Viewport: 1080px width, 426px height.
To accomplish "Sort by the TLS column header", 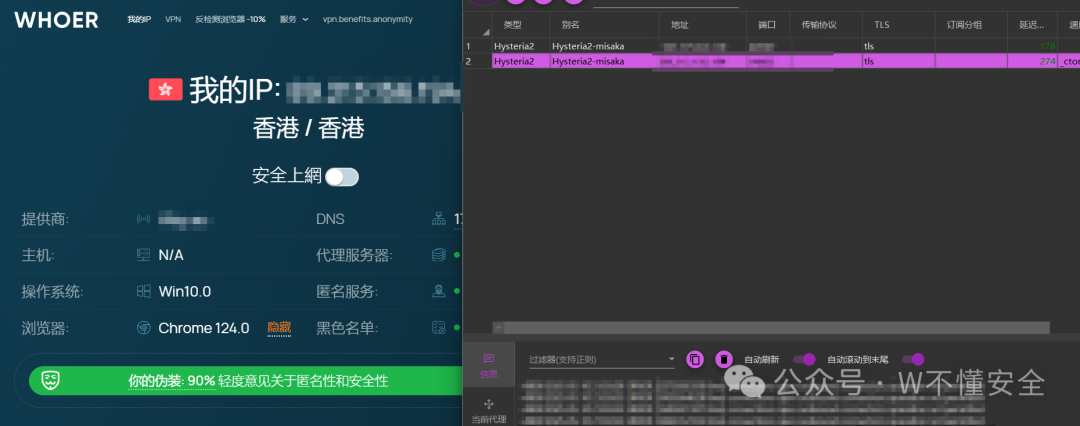I will 898,25.
